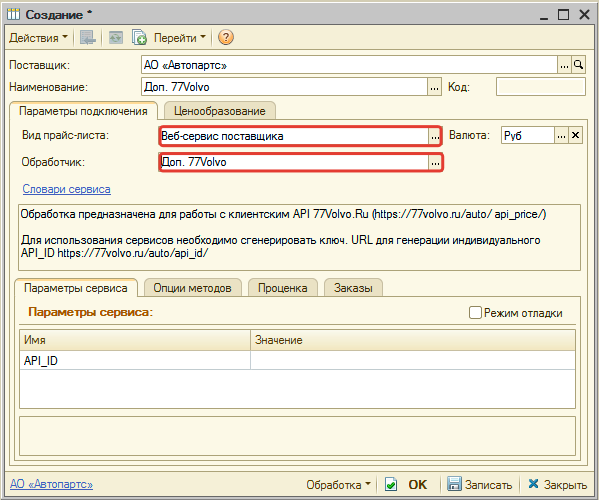Viewport: 599px width, 500px height.
Task: Open the Заказы tab
Action: (353, 288)
